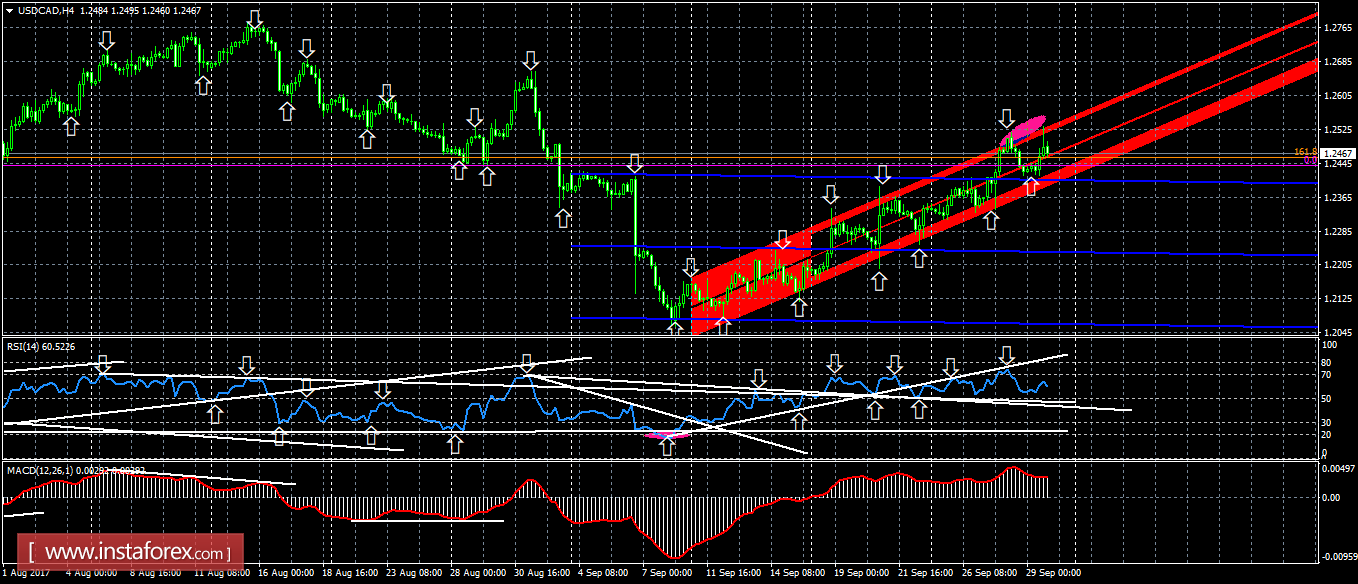Select the pink ellipse on RSI low
The width and height of the screenshot is (1358, 584).
(x=667, y=434)
